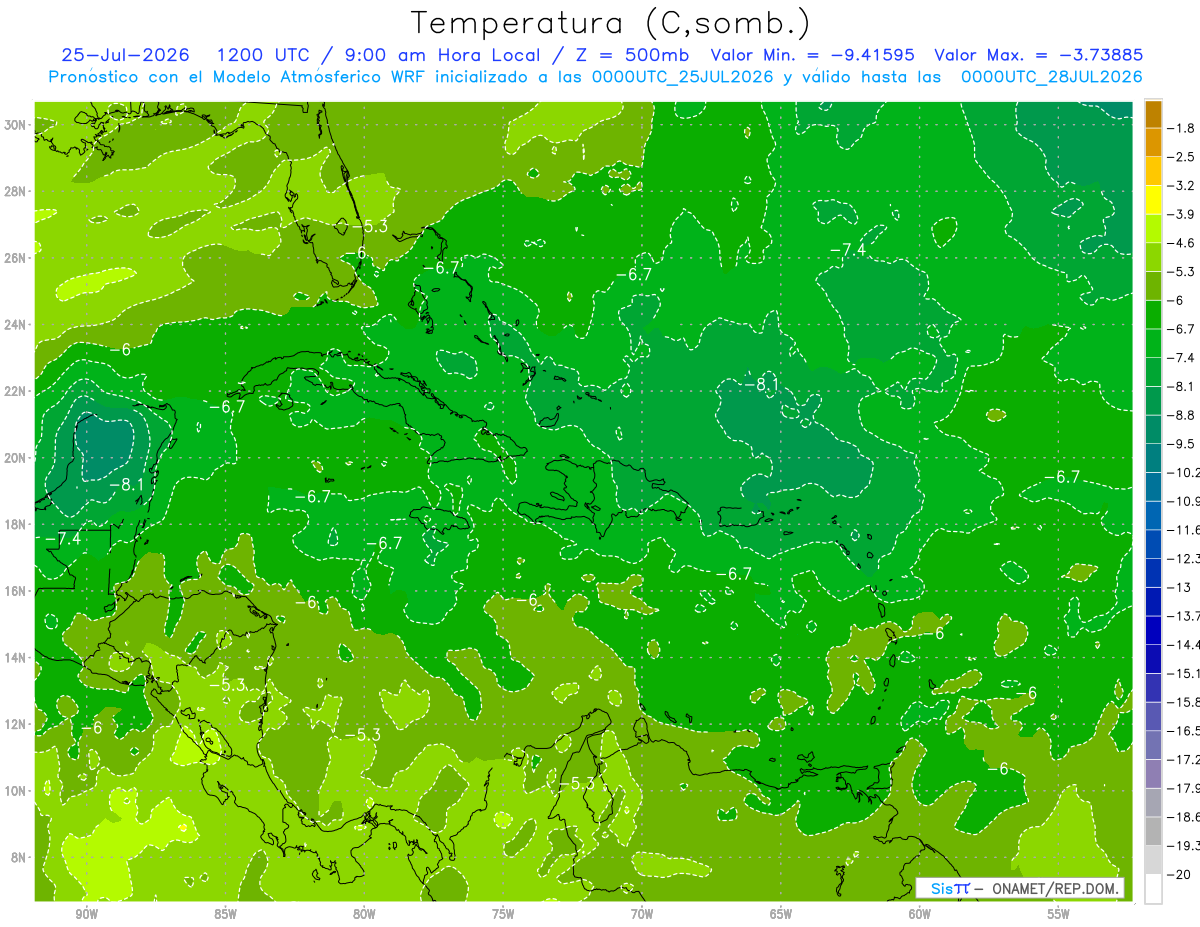The image size is (1200, 927).
Task: Click the dark orange swatch above the -1.8 label
Action: [x=1153, y=114]
